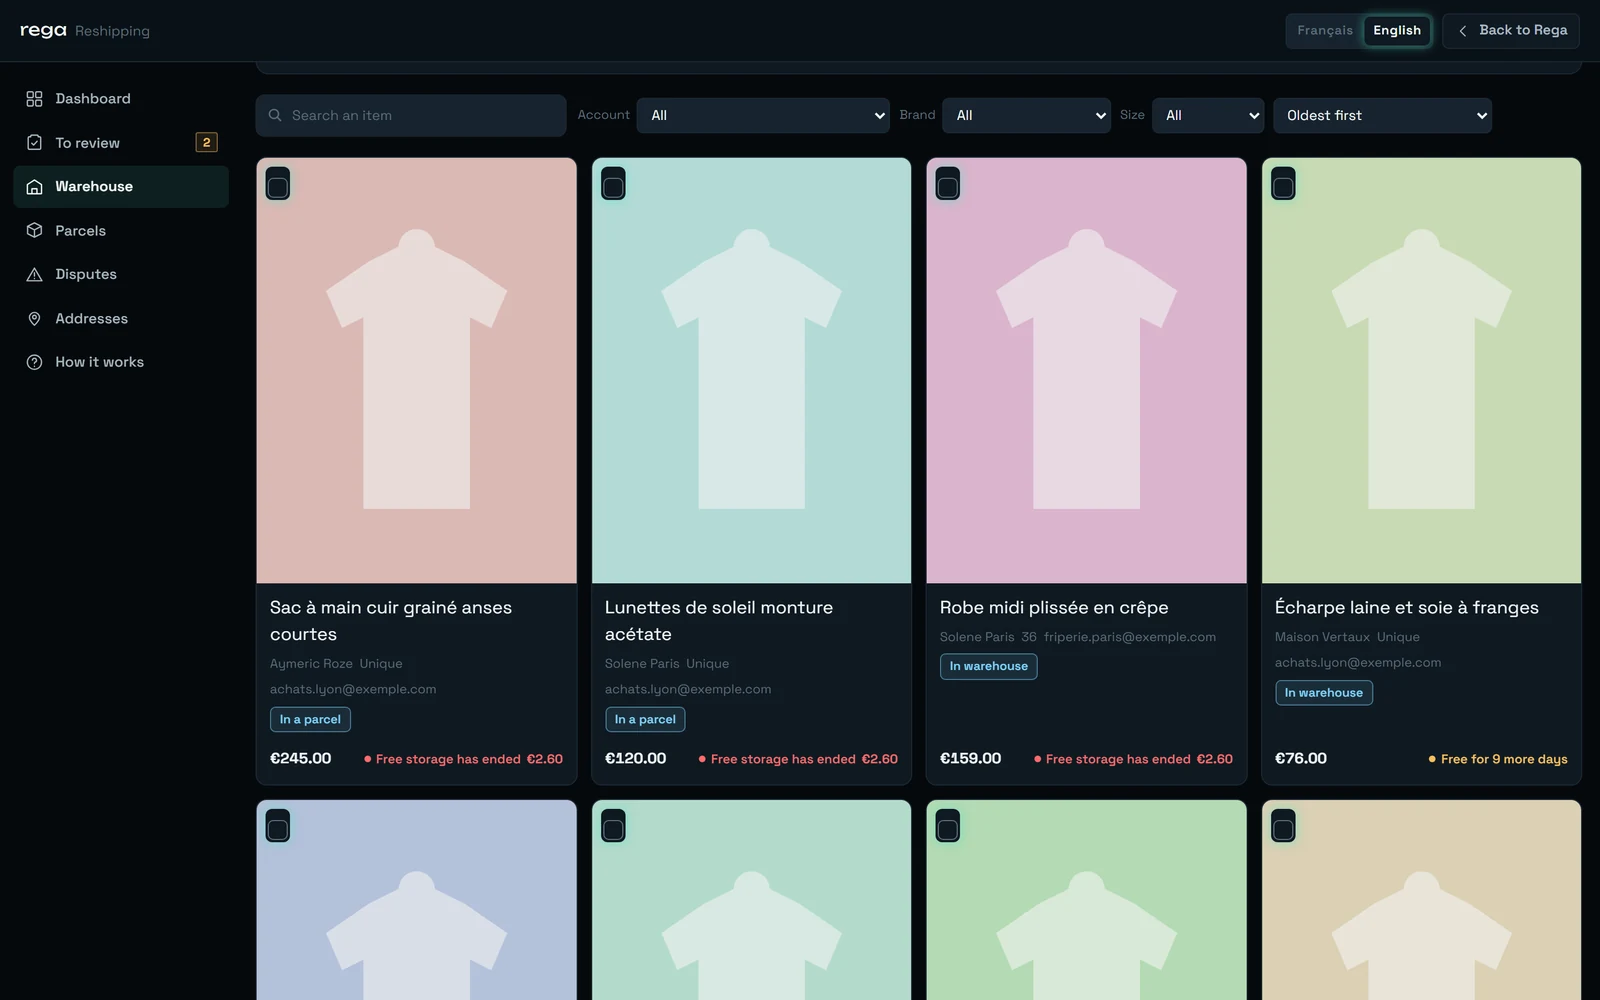Click the back arrow chevron icon
This screenshot has height=1000, width=1600.
pos(1463,31)
